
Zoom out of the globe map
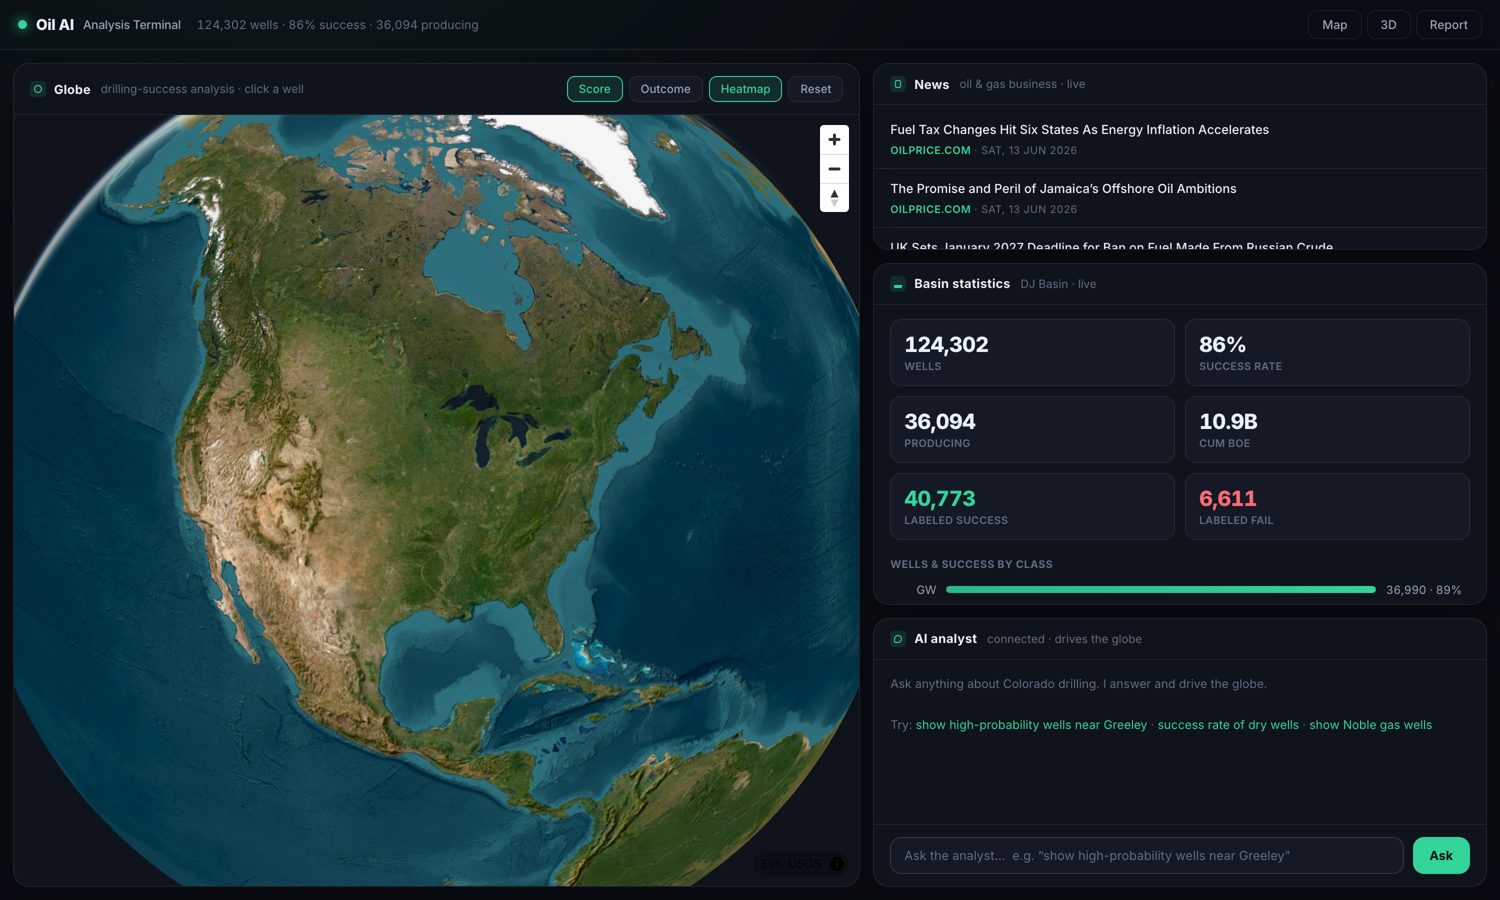pos(834,169)
